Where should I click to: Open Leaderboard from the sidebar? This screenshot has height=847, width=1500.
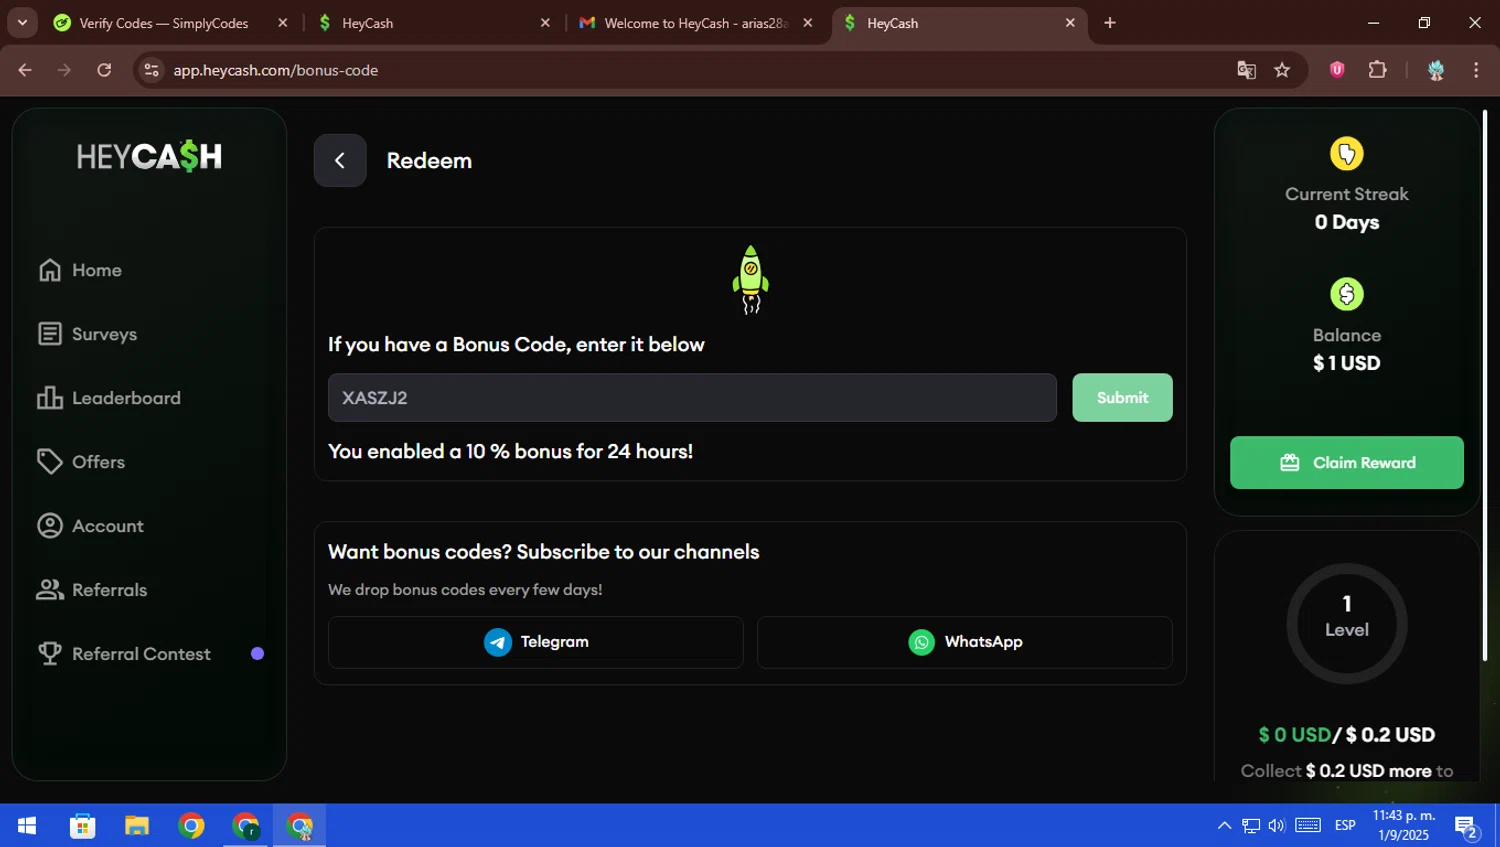109,398
